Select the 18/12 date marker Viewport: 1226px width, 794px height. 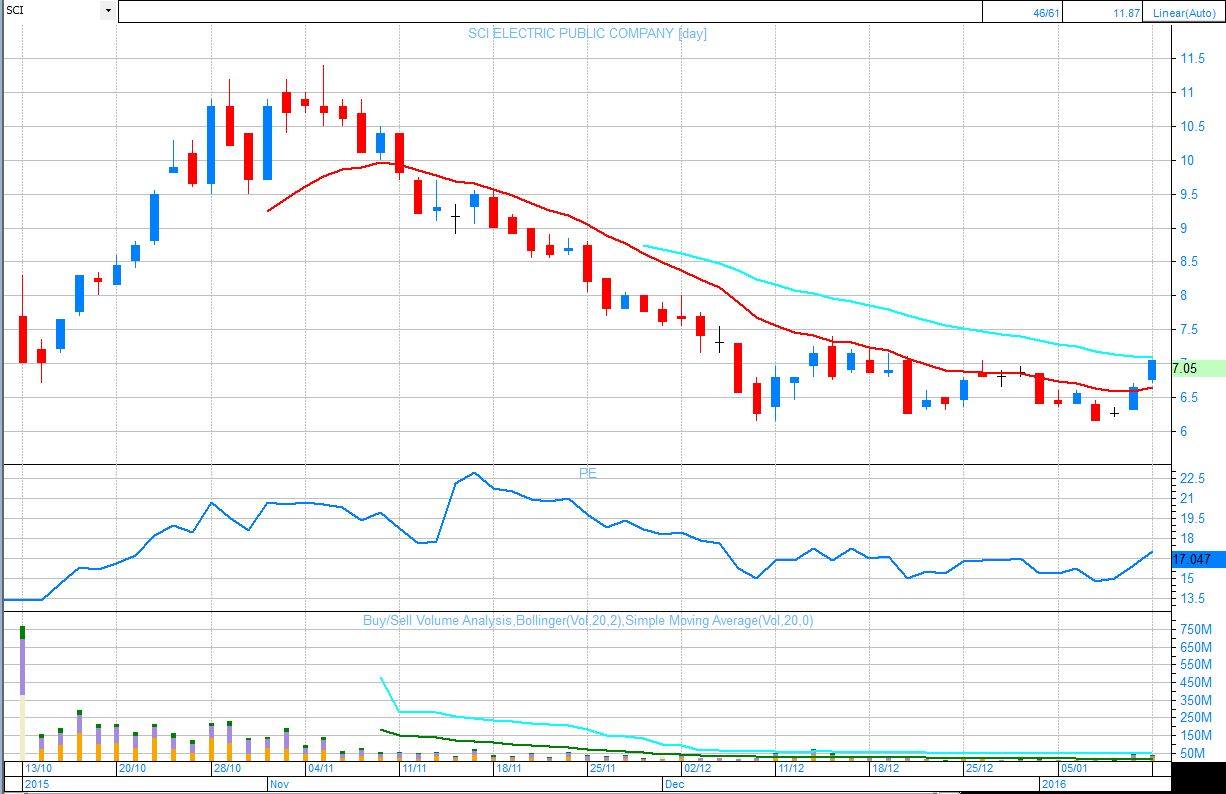[x=885, y=768]
